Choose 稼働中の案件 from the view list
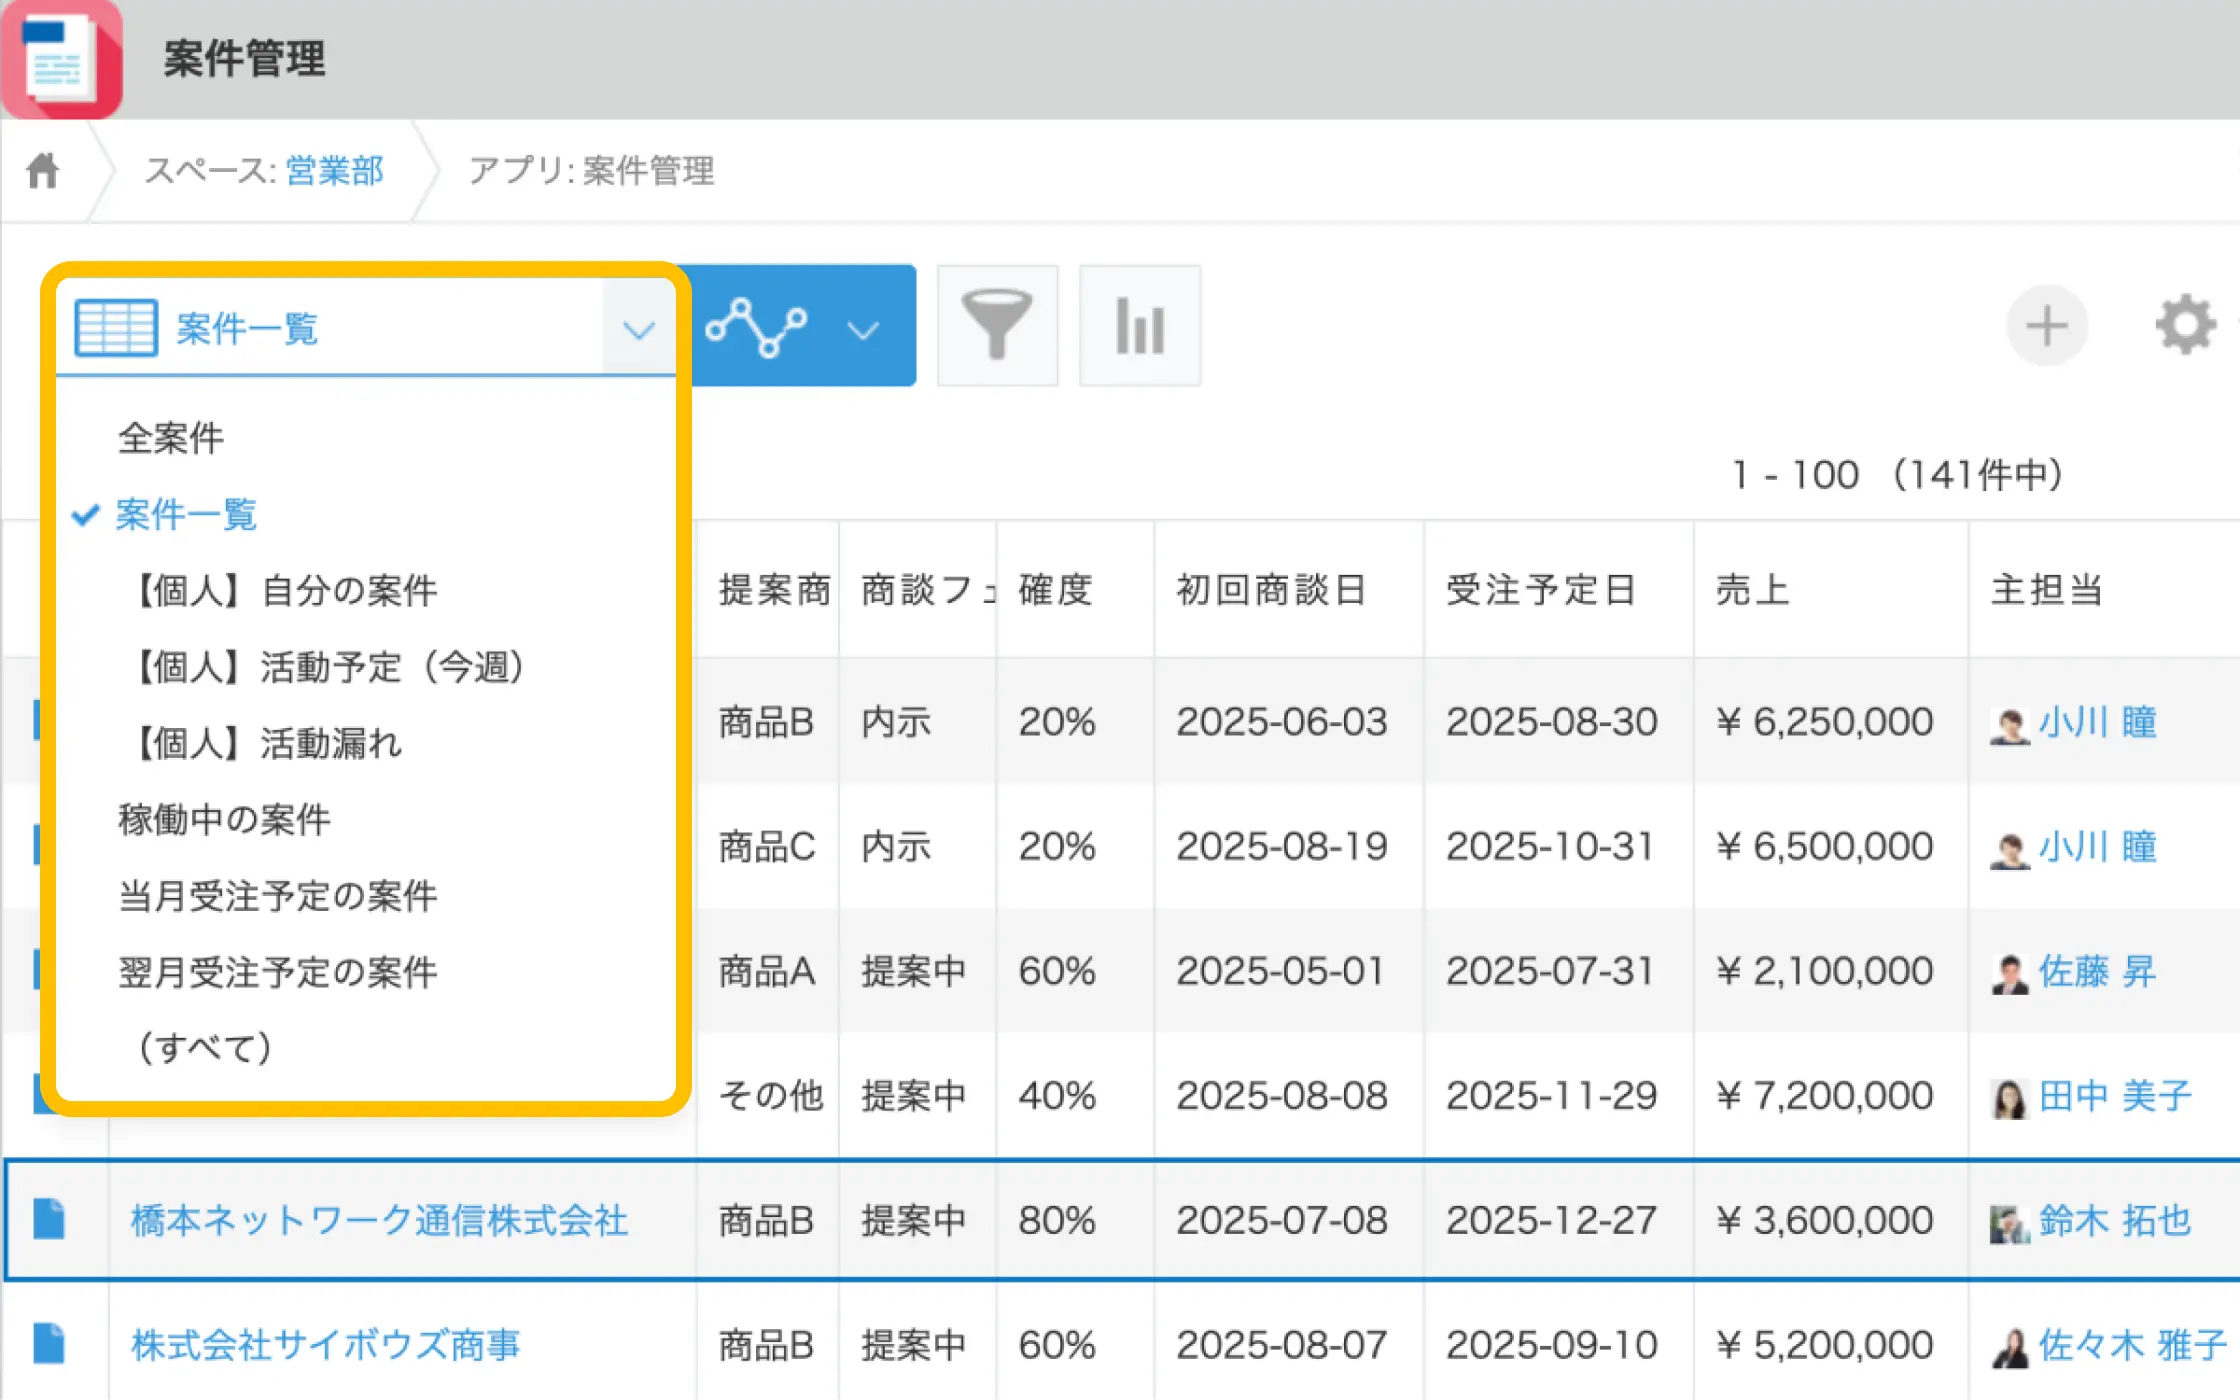2240x1400 pixels. (x=224, y=819)
